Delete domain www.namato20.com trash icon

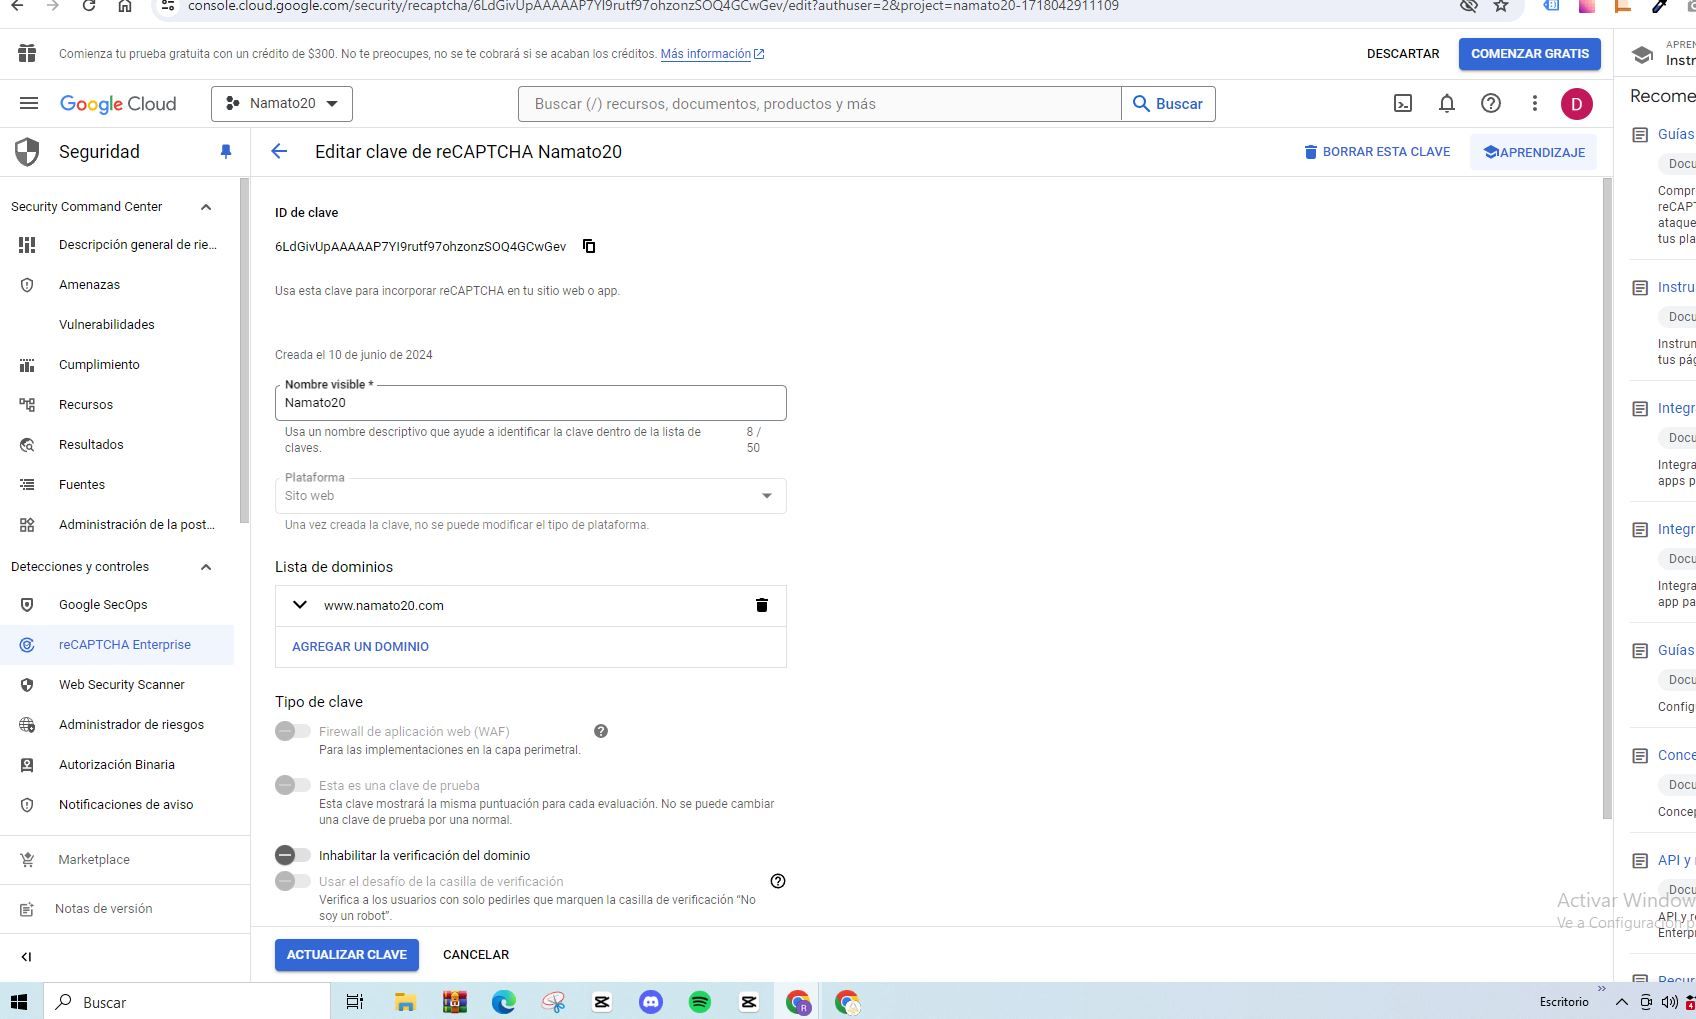(762, 605)
